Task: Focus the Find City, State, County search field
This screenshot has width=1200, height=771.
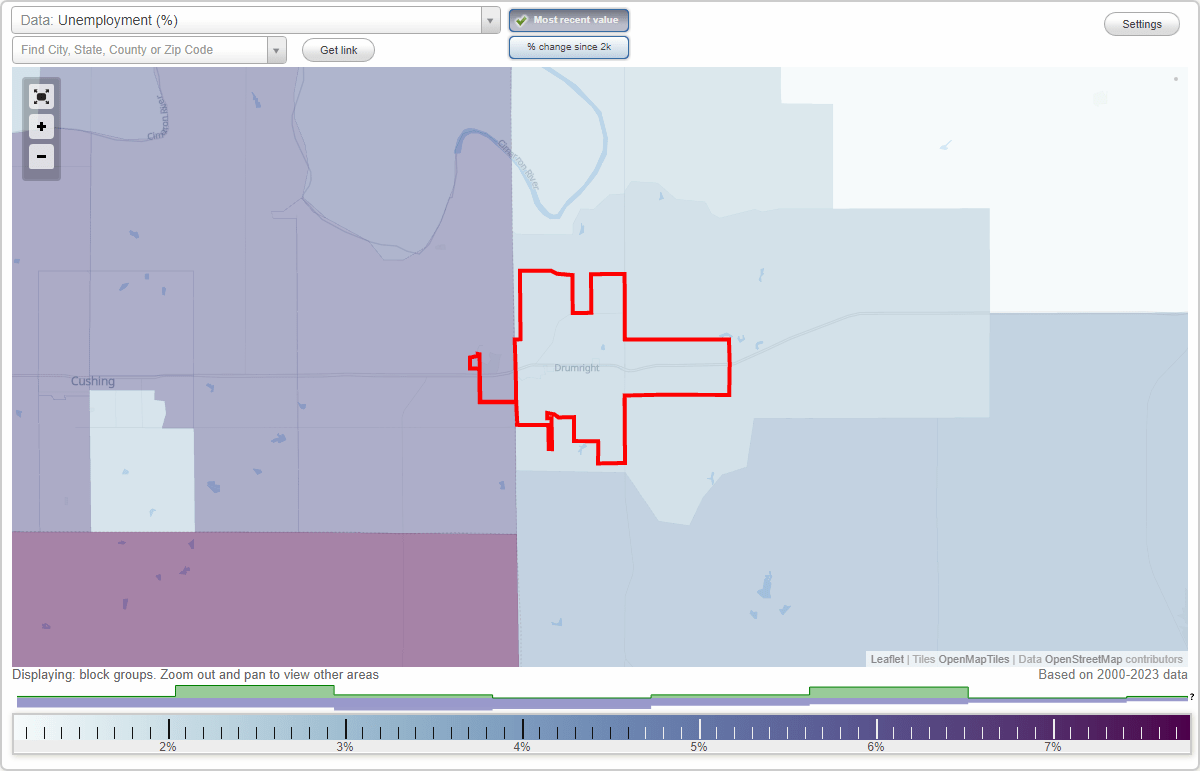Action: tap(140, 50)
